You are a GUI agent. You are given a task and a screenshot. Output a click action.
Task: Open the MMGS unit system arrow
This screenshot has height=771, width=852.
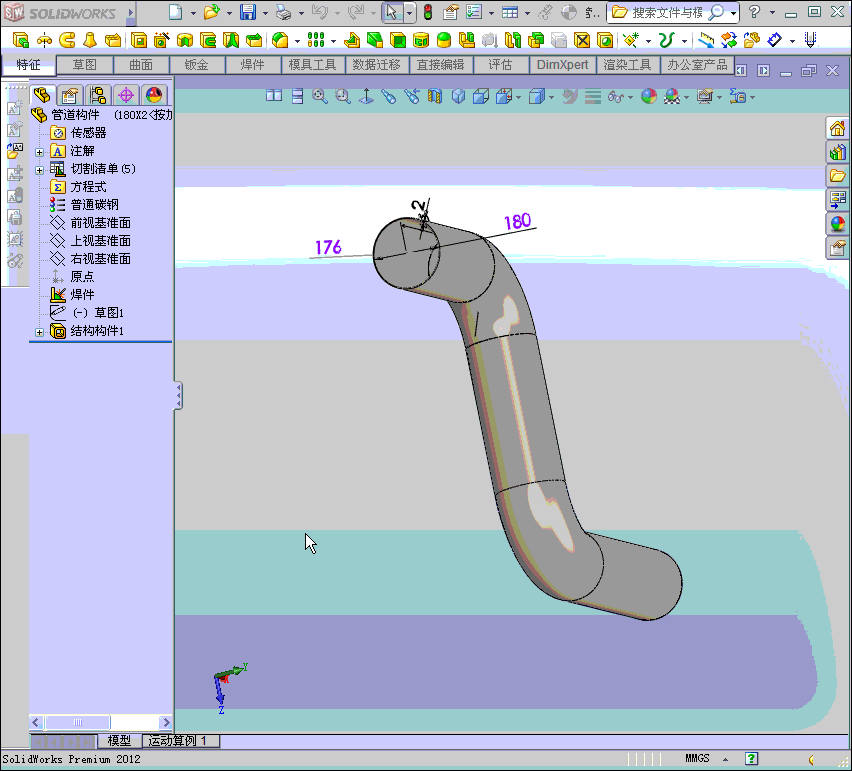pyautogui.click(x=725, y=759)
